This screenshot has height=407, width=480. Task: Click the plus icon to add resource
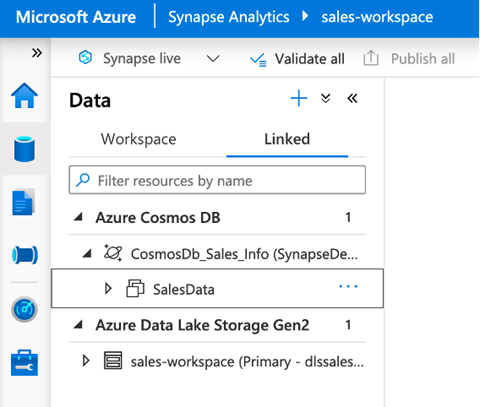tap(299, 98)
